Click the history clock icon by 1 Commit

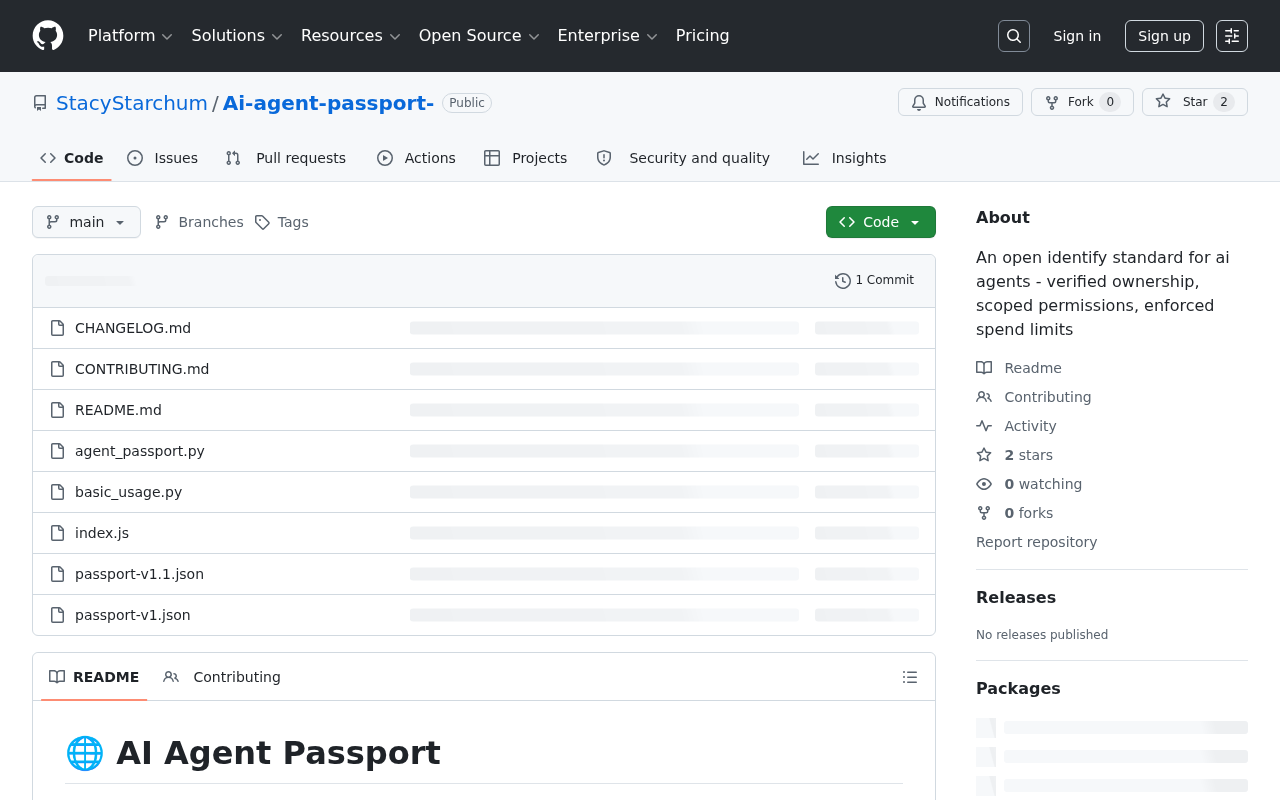[x=843, y=281]
